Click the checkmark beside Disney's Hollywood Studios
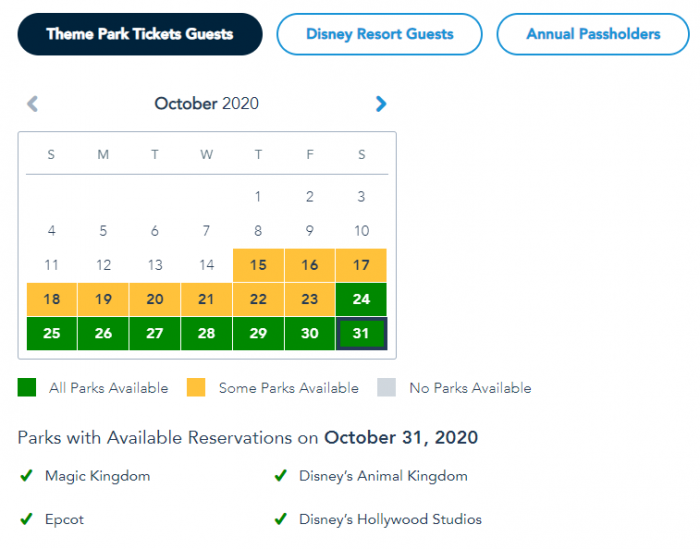700x549 pixels. point(281,519)
